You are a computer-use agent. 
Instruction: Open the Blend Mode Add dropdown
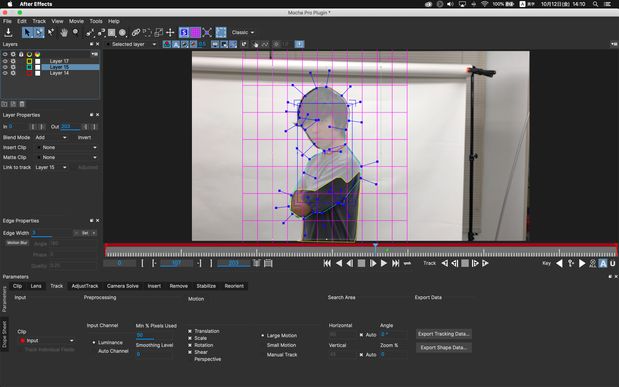[x=51, y=137]
